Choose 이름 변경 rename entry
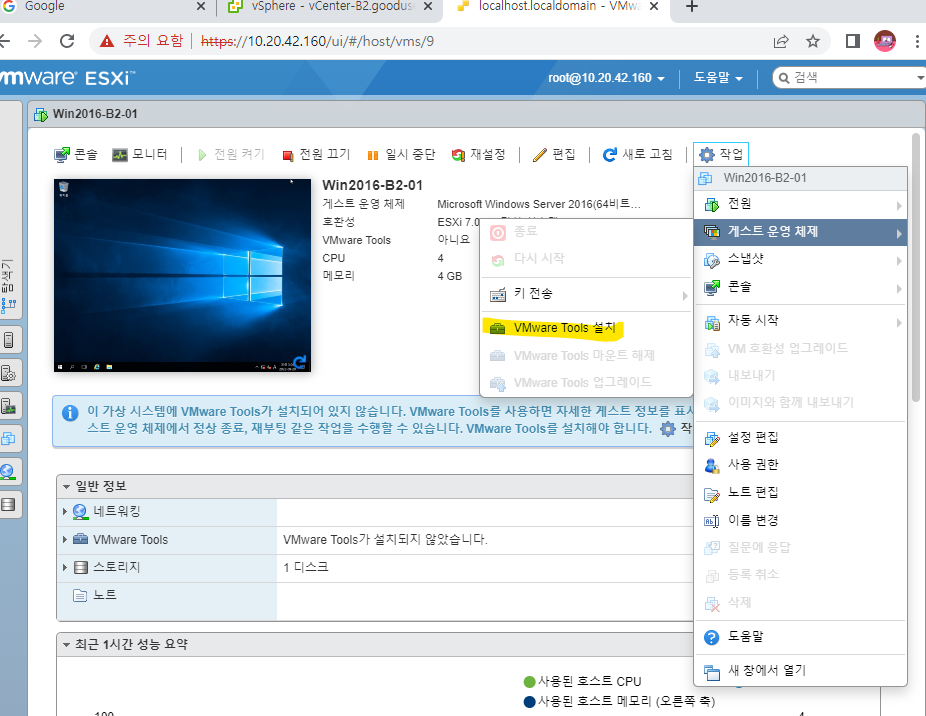This screenshot has height=716, width=926. [800, 521]
